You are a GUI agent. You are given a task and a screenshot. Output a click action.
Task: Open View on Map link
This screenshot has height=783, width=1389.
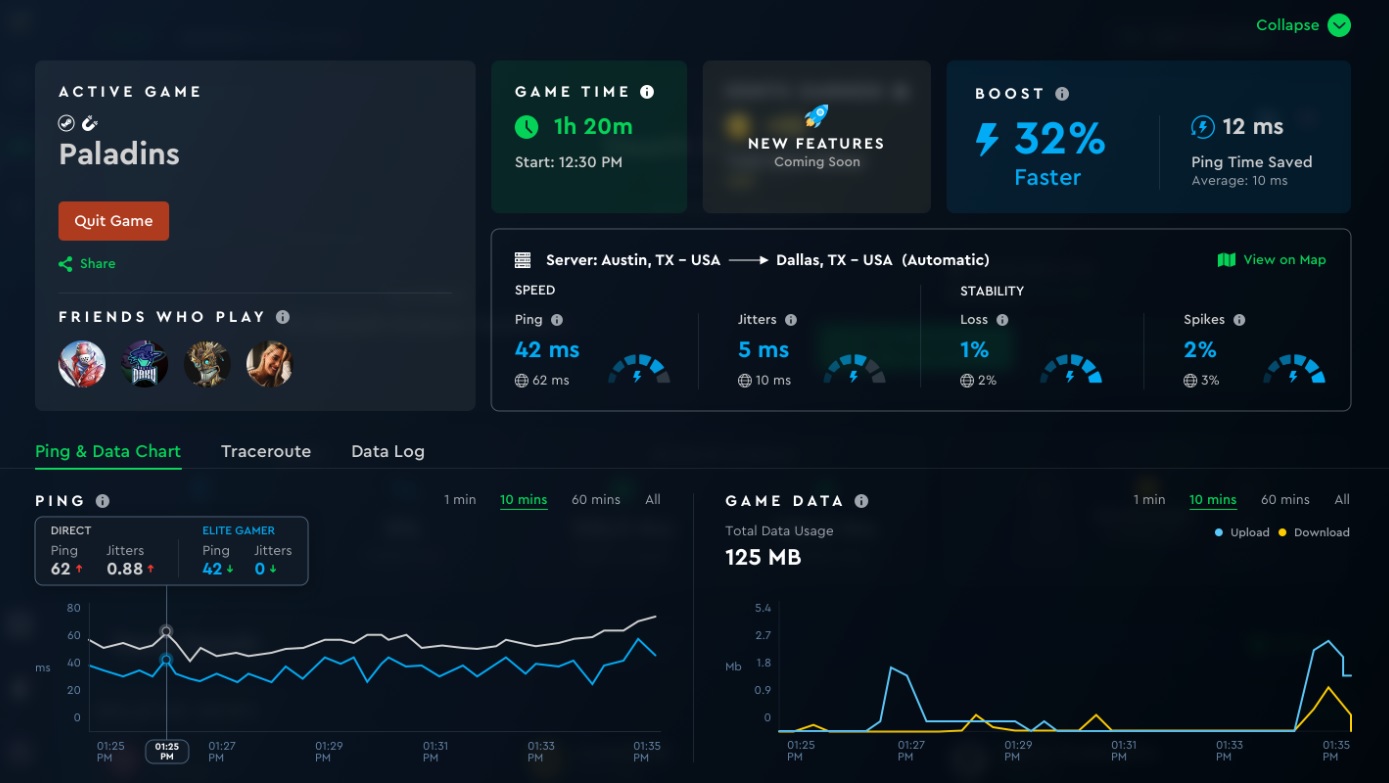click(x=1285, y=260)
